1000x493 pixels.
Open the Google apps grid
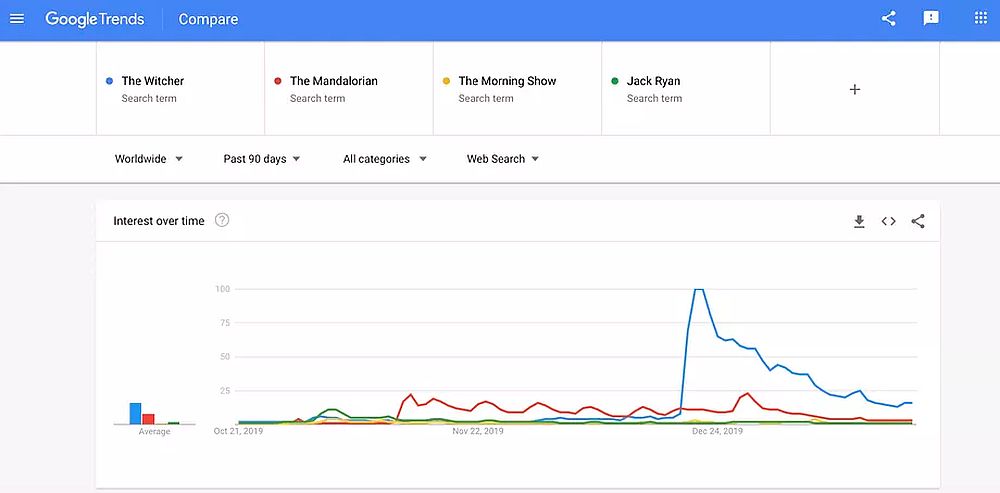(980, 19)
